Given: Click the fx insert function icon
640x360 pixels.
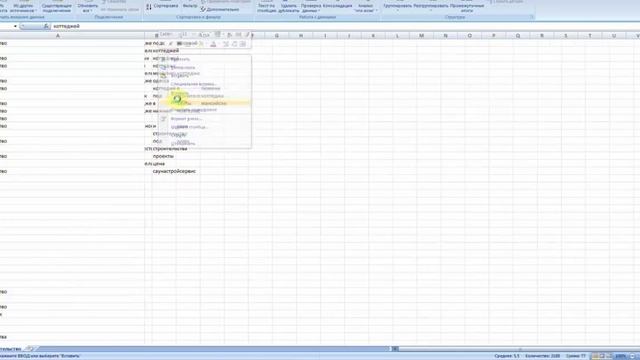Looking at the screenshot, I should coord(46,27).
